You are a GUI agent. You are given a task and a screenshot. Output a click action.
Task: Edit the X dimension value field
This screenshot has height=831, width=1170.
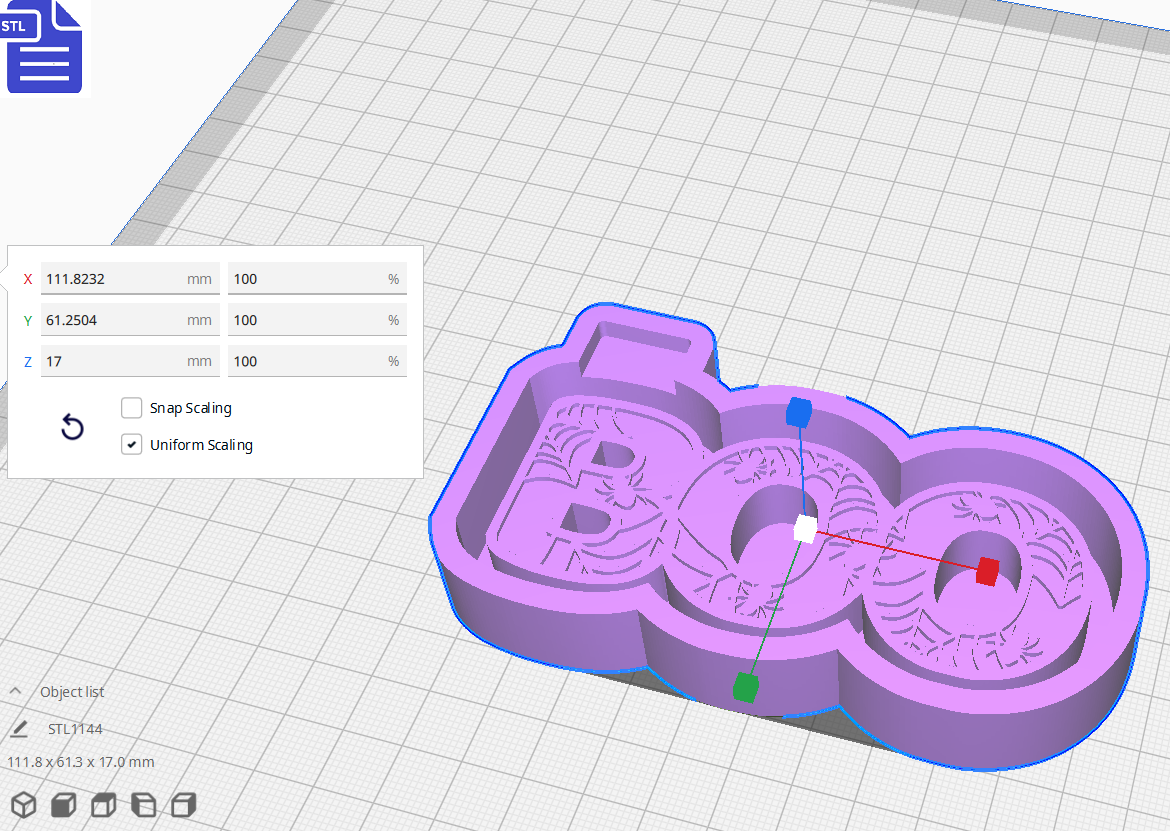[130, 278]
